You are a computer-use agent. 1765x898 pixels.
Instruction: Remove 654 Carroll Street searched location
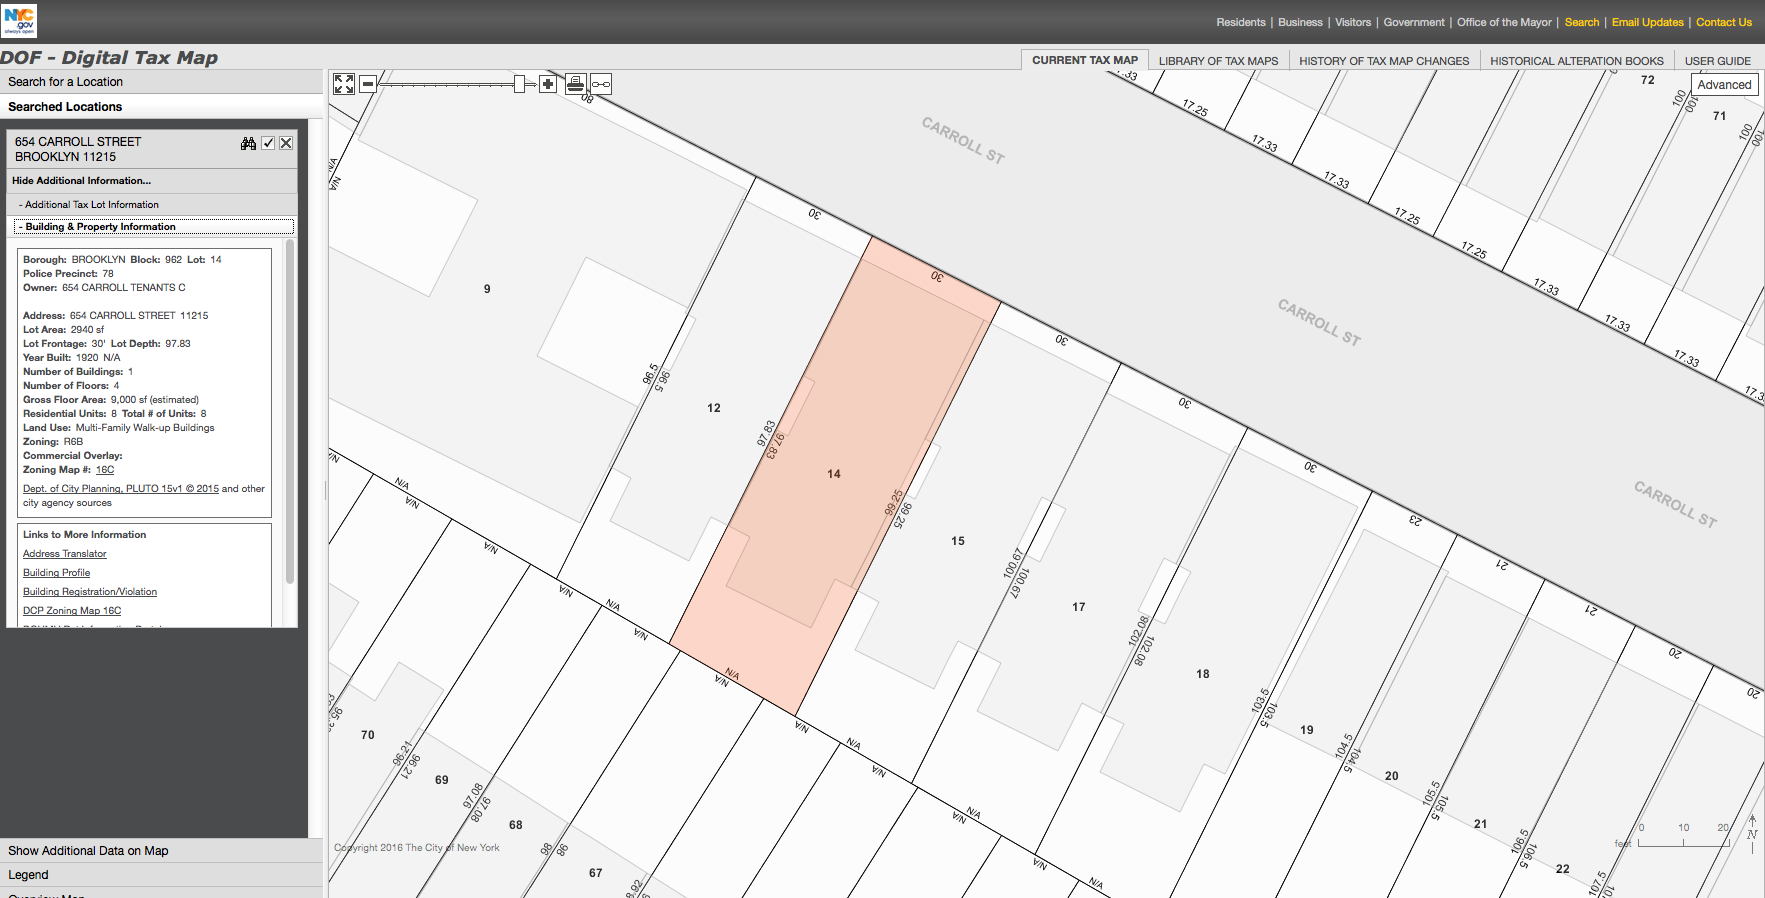coord(286,143)
